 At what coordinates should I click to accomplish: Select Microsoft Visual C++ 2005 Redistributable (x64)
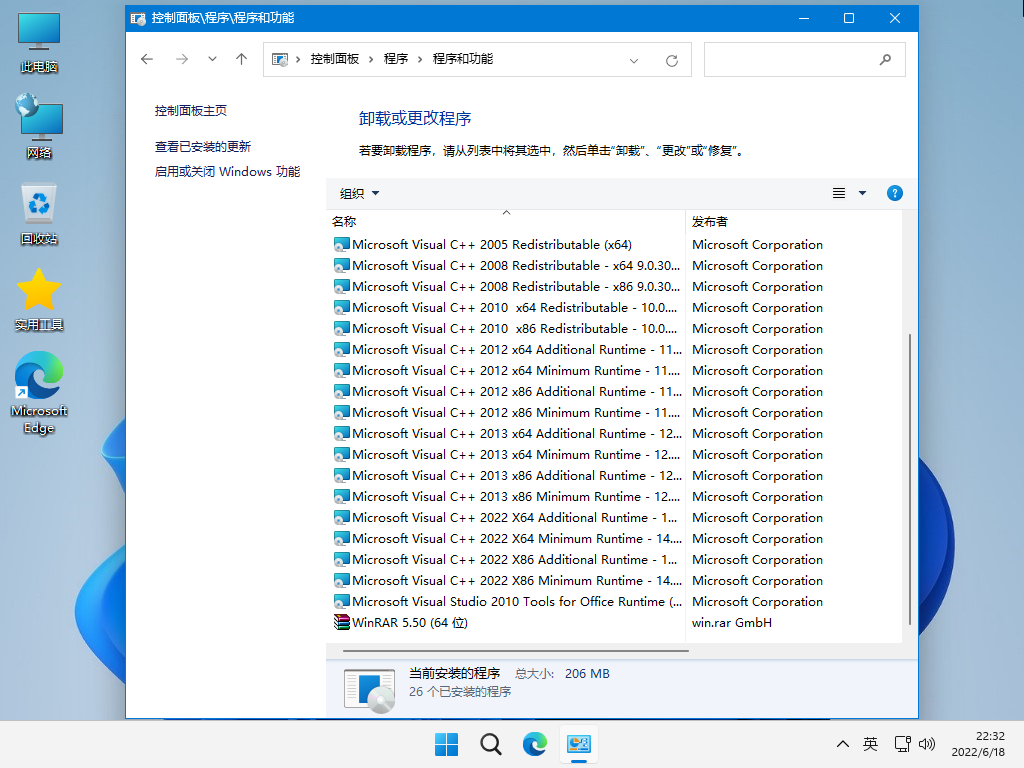coord(483,245)
